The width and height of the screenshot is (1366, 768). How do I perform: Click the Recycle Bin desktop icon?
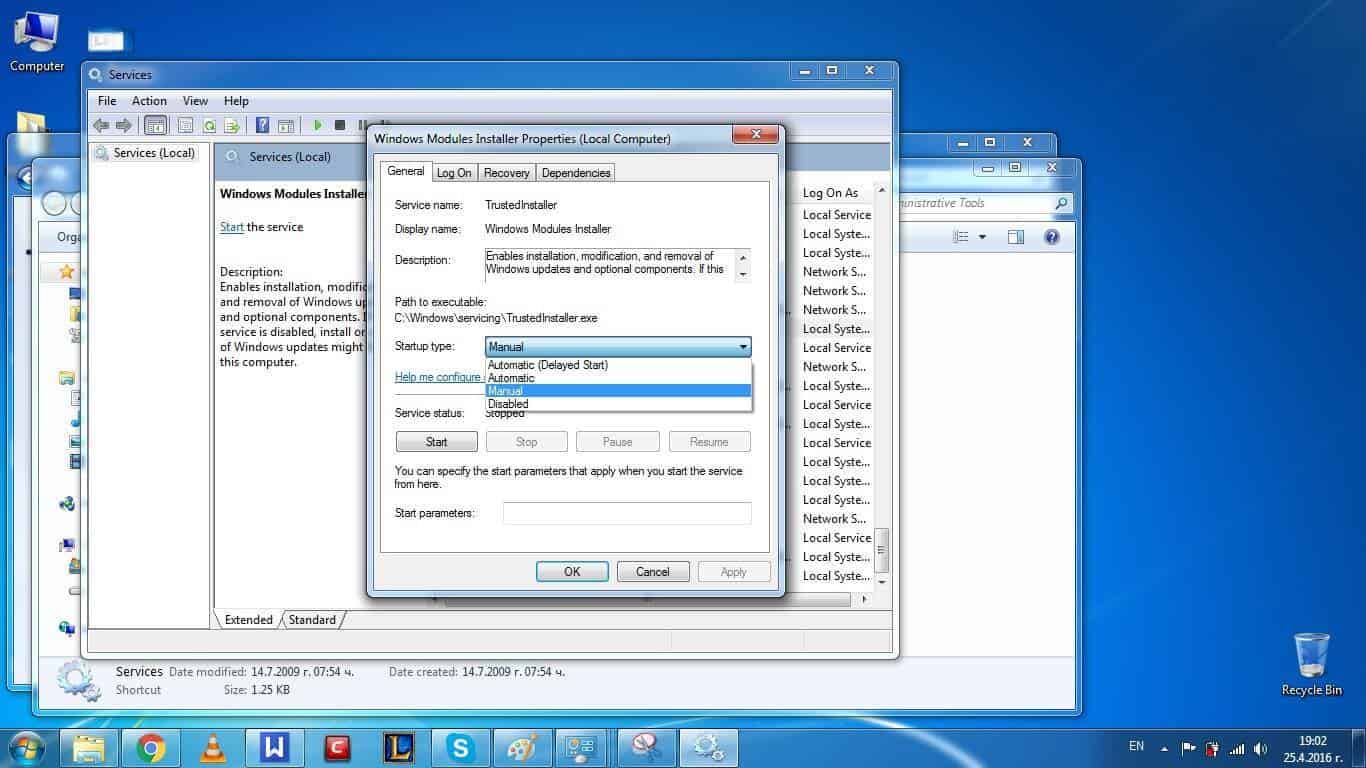(x=1311, y=664)
